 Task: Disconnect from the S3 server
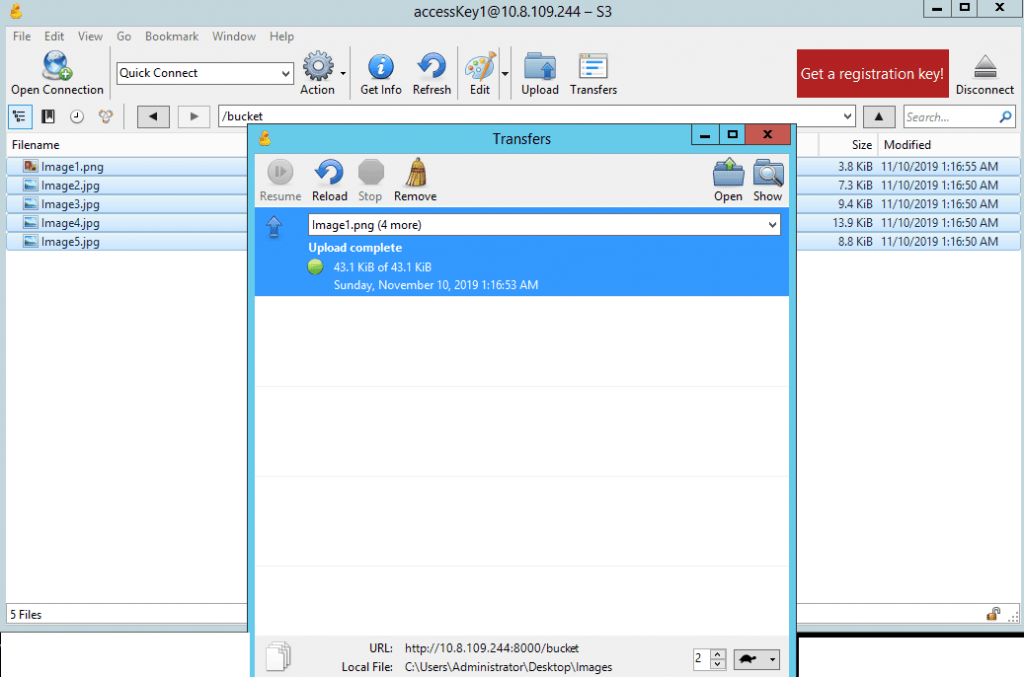click(984, 68)
